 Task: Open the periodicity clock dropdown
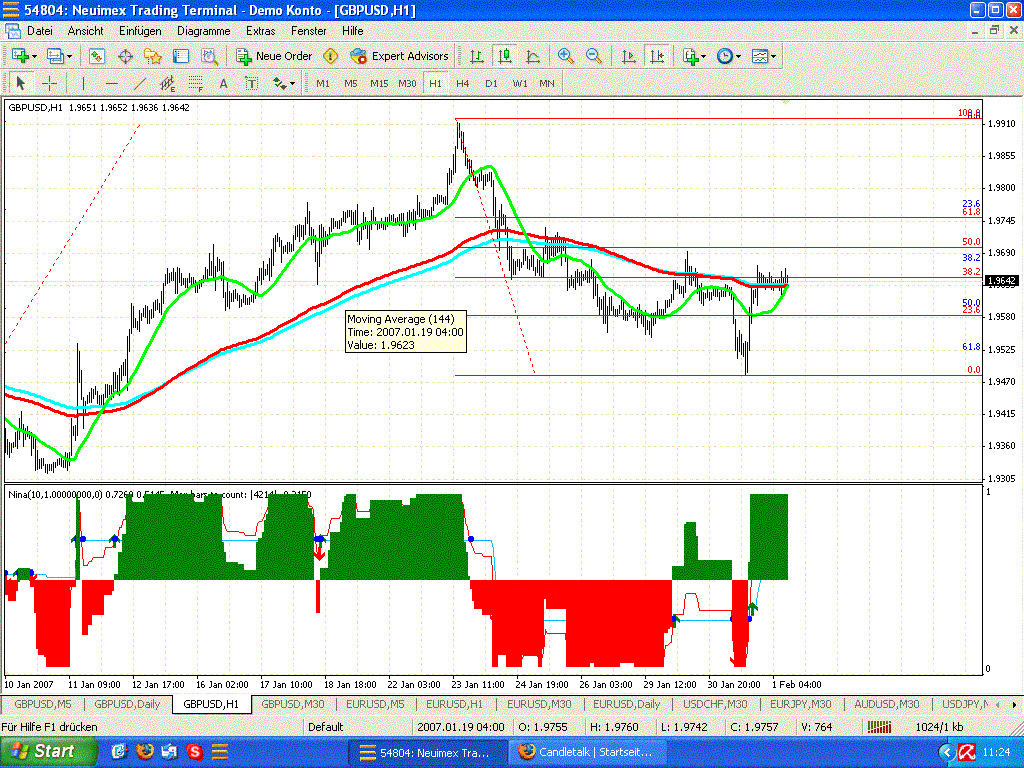(738, 56)
